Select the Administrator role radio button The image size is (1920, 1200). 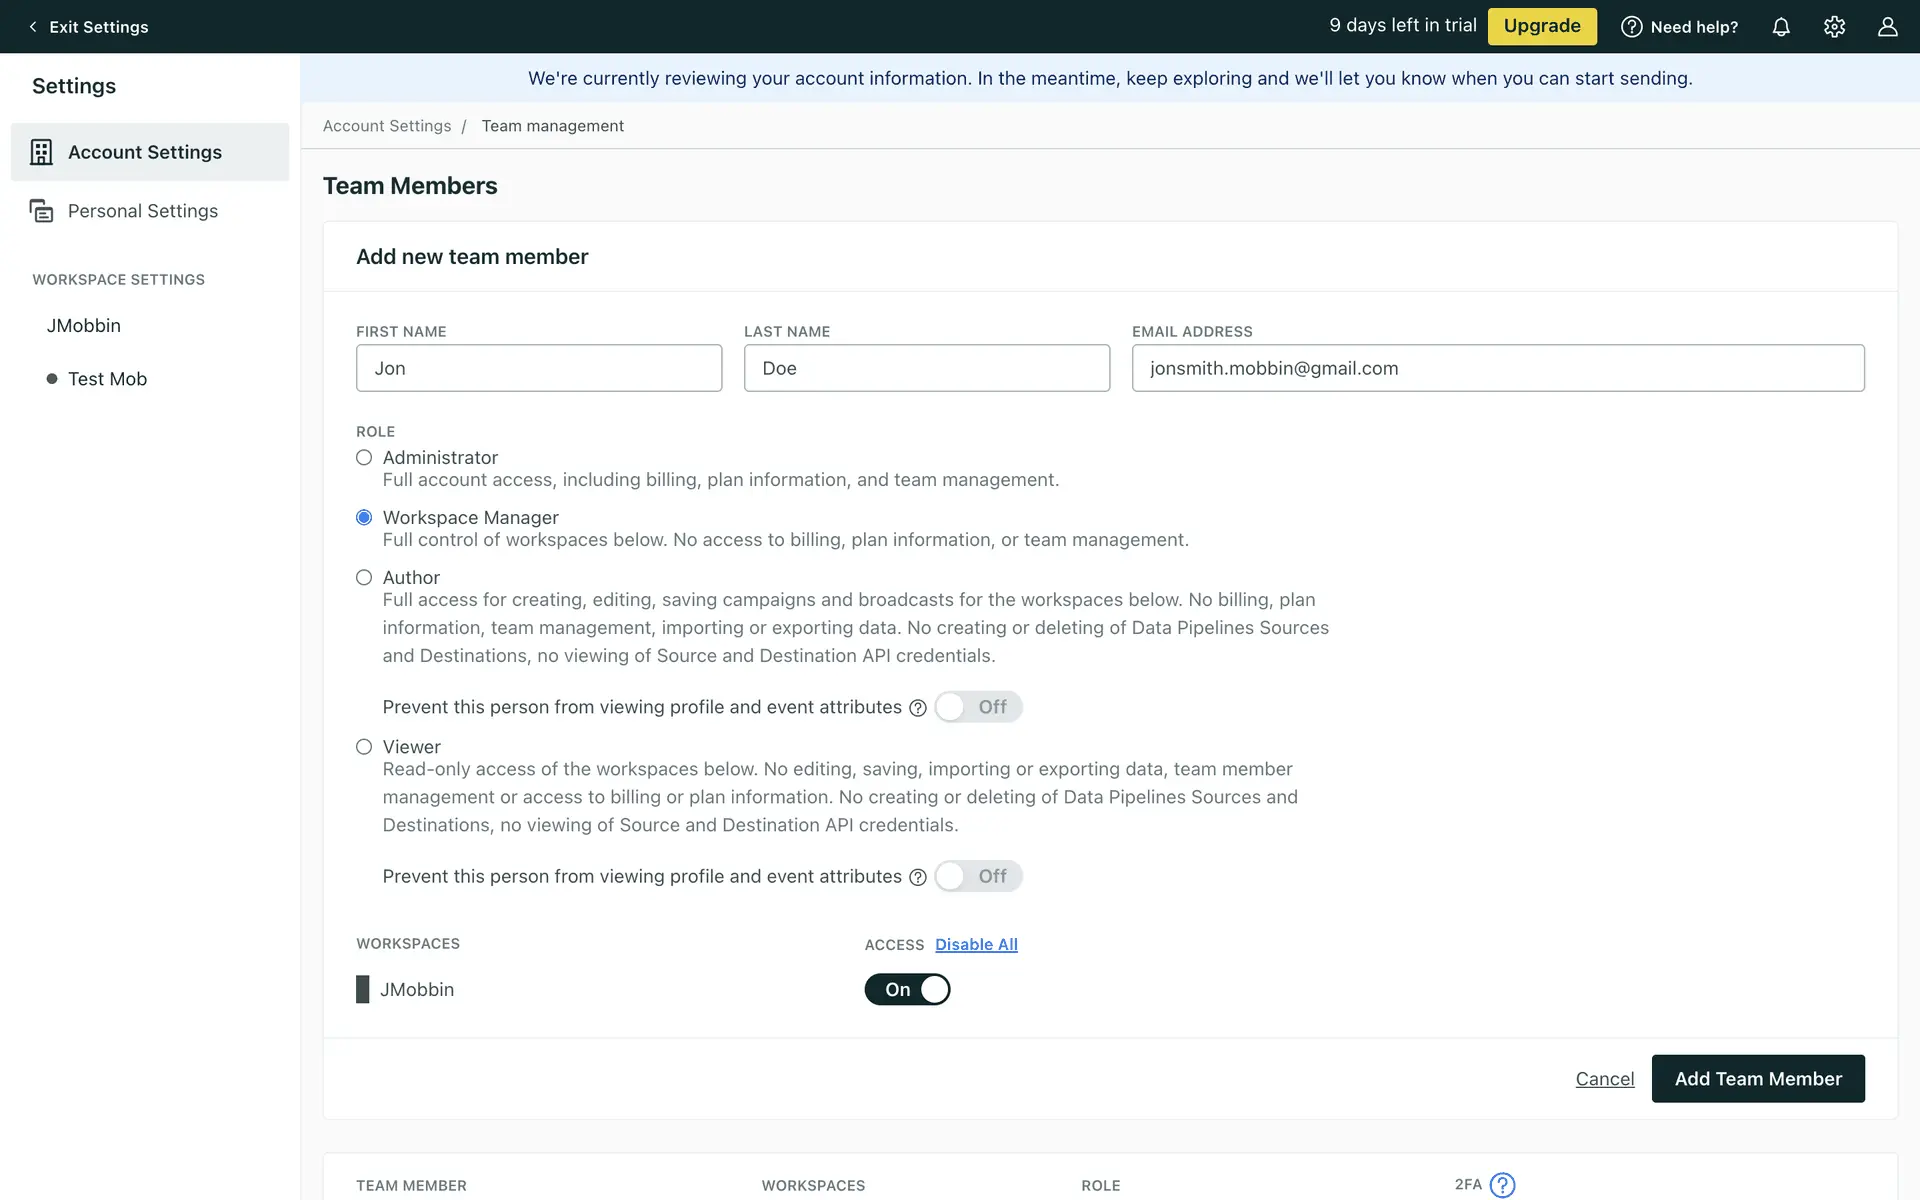(364, 458)
